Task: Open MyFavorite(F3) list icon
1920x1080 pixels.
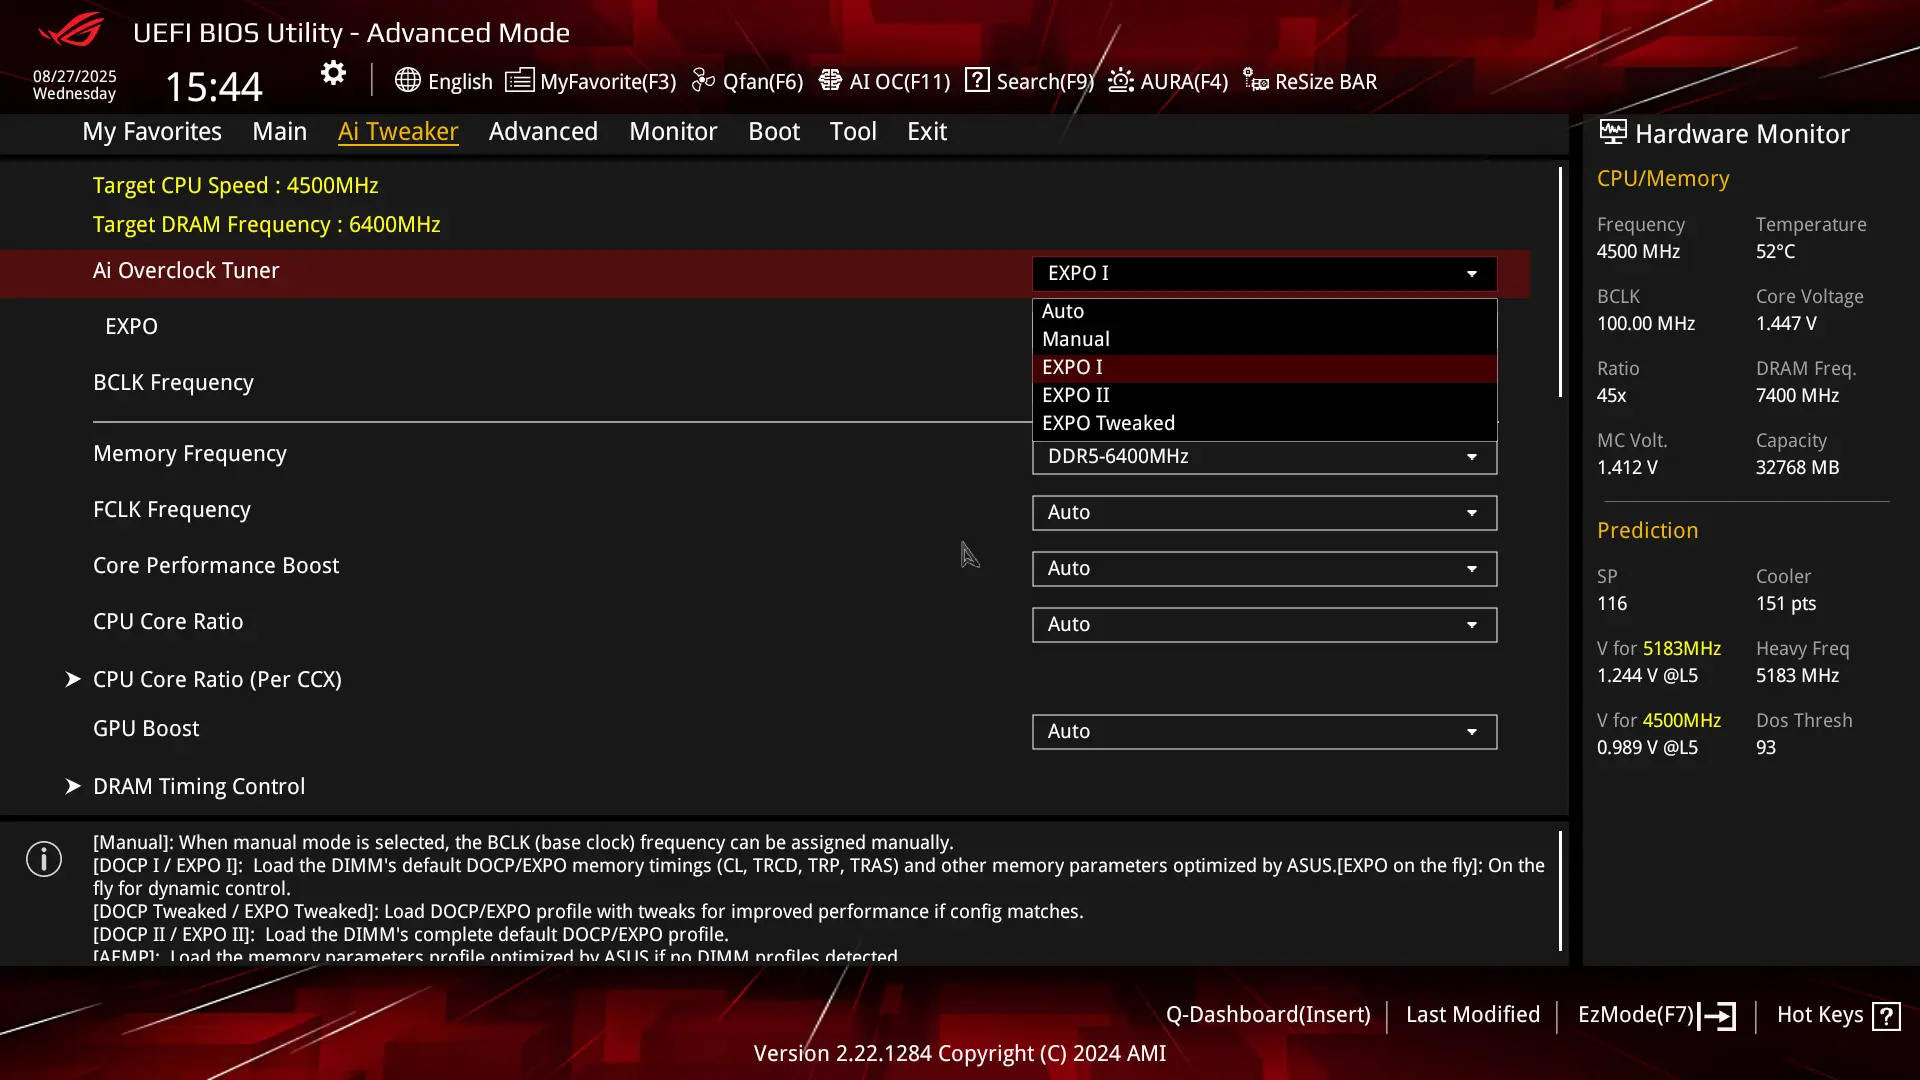Action: coord(519,80)
